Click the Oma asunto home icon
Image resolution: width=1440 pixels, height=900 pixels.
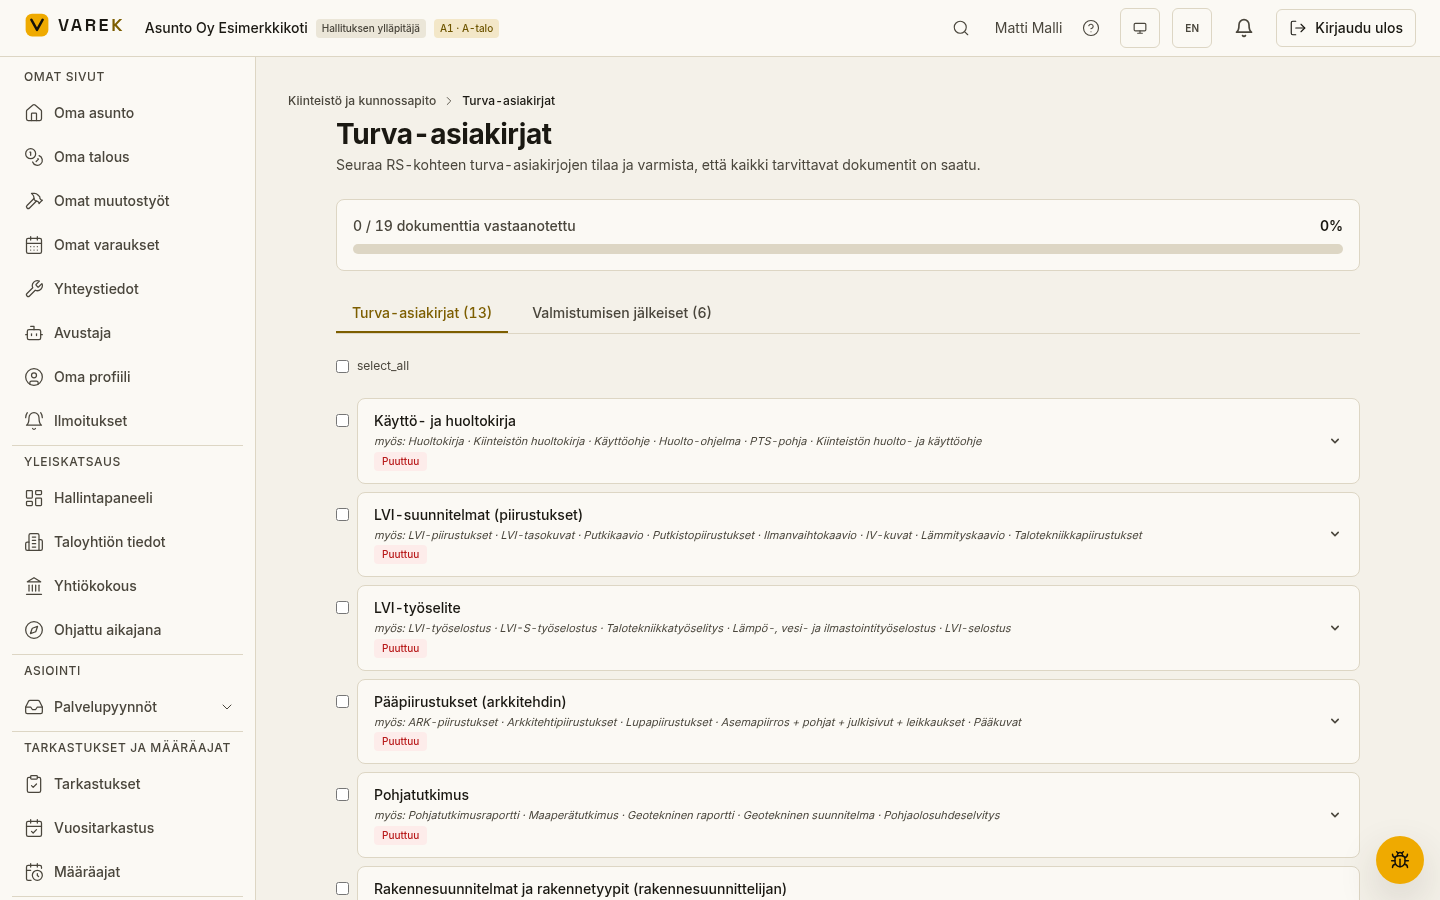34,113
